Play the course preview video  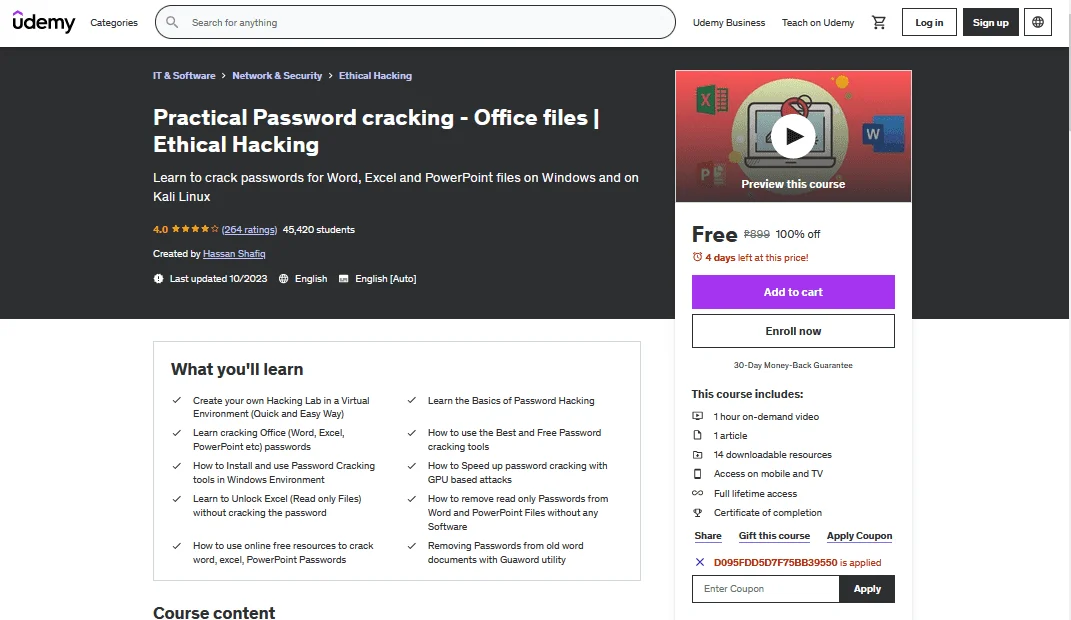tap(793, 136)
